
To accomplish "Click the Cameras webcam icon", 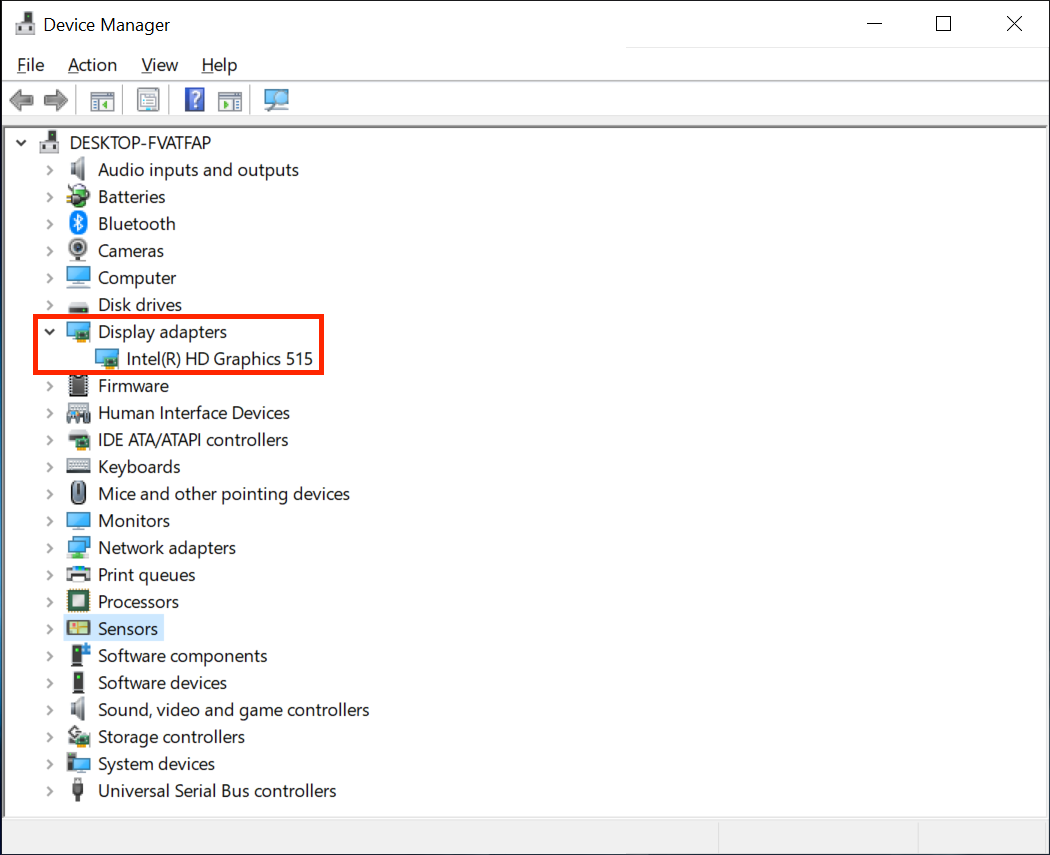I will pyautogui.click(x=78, y=251).
